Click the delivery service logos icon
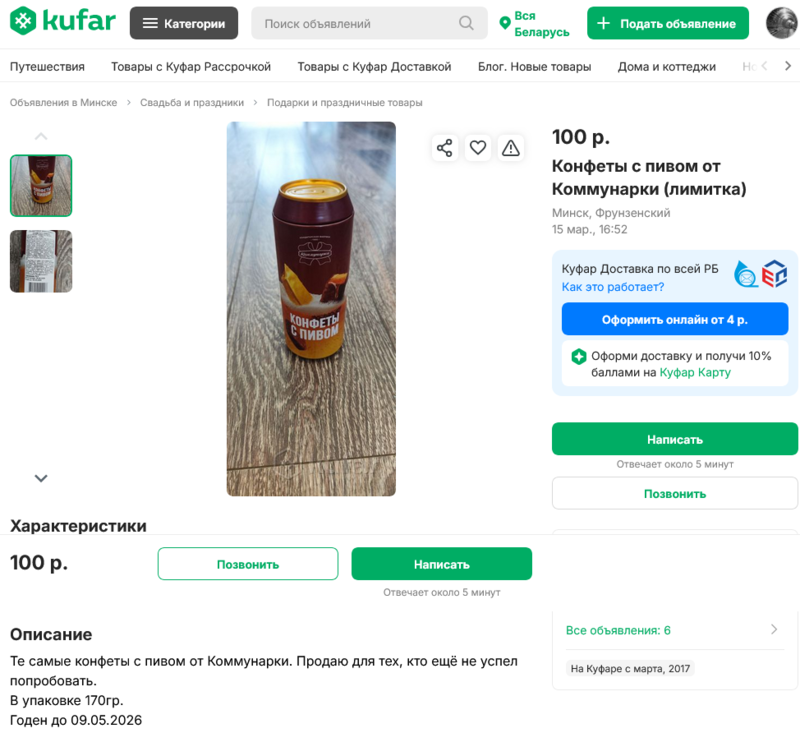The image size is (800, 733). 760,274
